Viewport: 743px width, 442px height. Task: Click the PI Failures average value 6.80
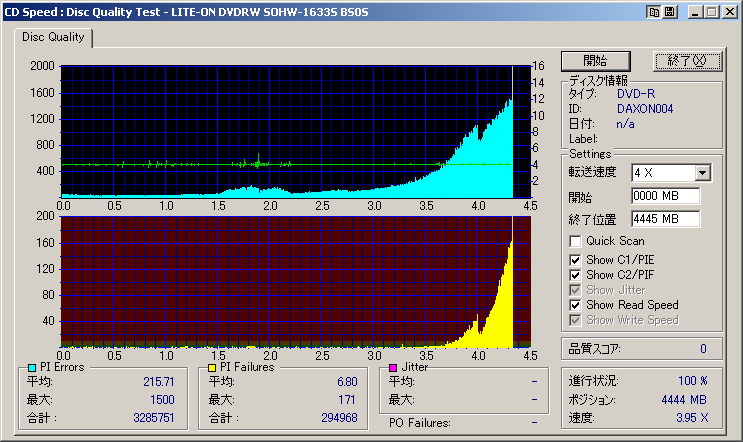click(x=347, y=382)
